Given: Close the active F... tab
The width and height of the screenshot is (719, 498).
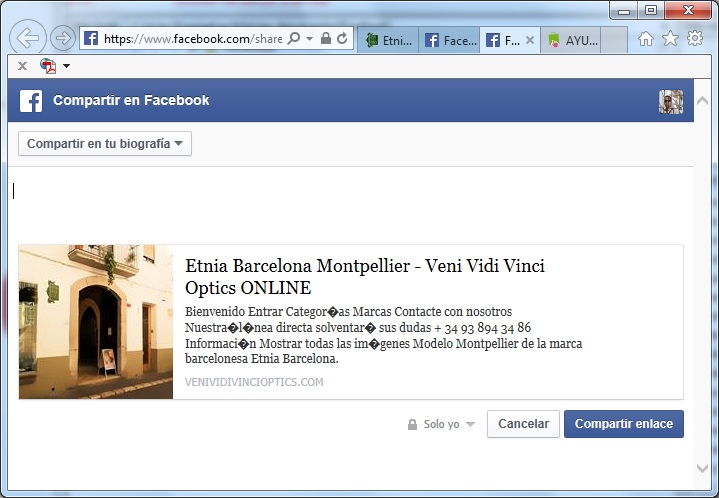Looking at the screenshot, I should pos(530,40).
